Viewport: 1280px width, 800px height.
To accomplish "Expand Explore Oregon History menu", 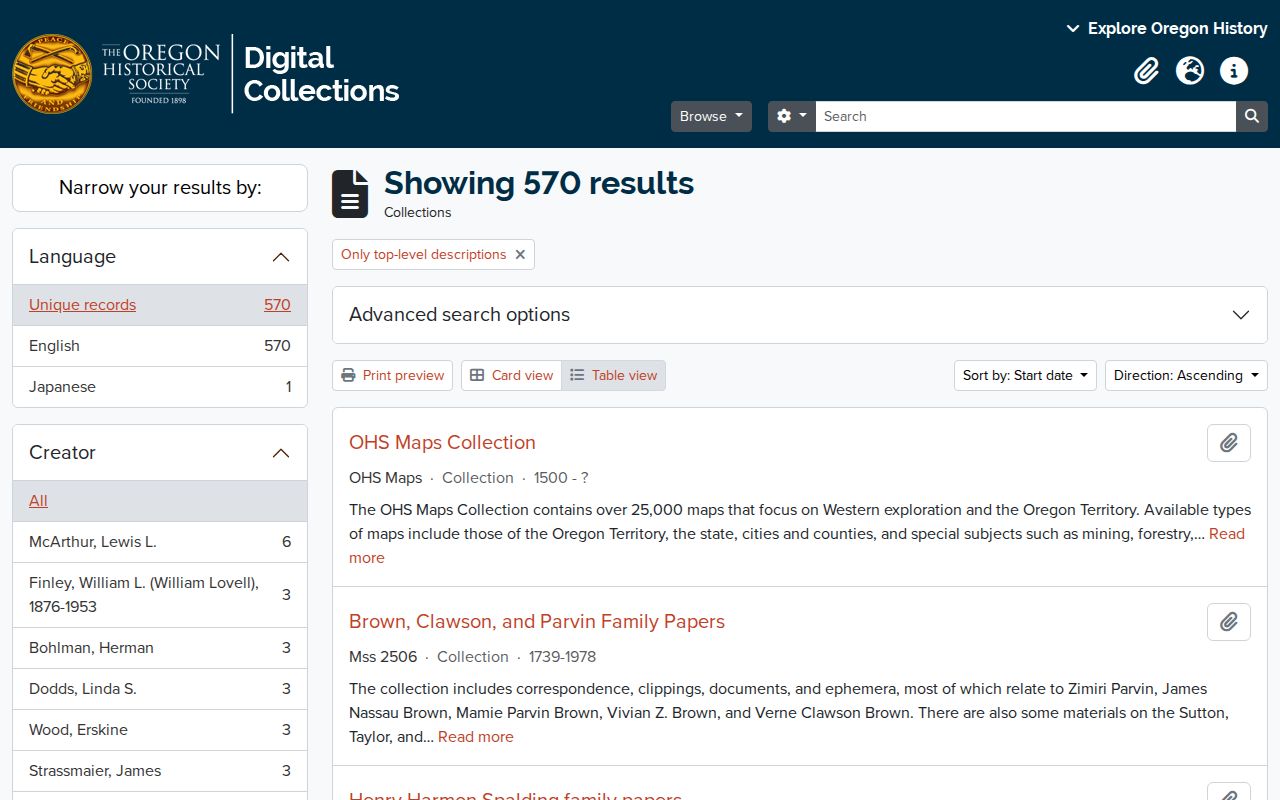I will pyautogui.click(x=1167, y=28).
